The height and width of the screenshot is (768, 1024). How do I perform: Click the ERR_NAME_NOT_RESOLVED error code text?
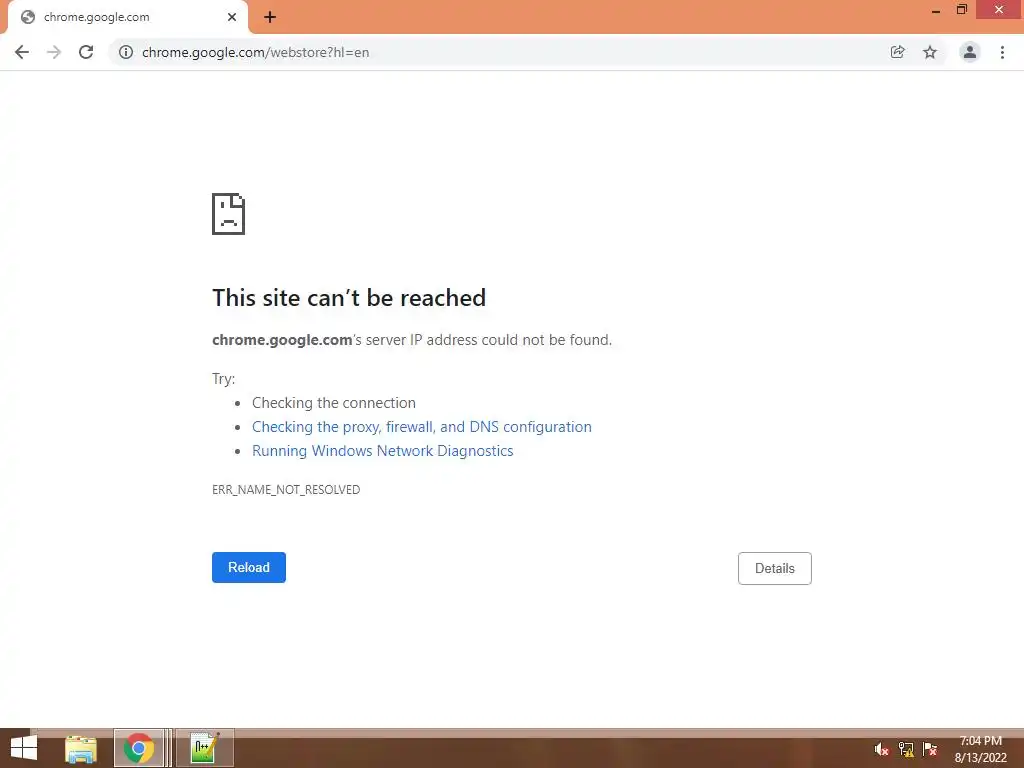tap(286, 490)
